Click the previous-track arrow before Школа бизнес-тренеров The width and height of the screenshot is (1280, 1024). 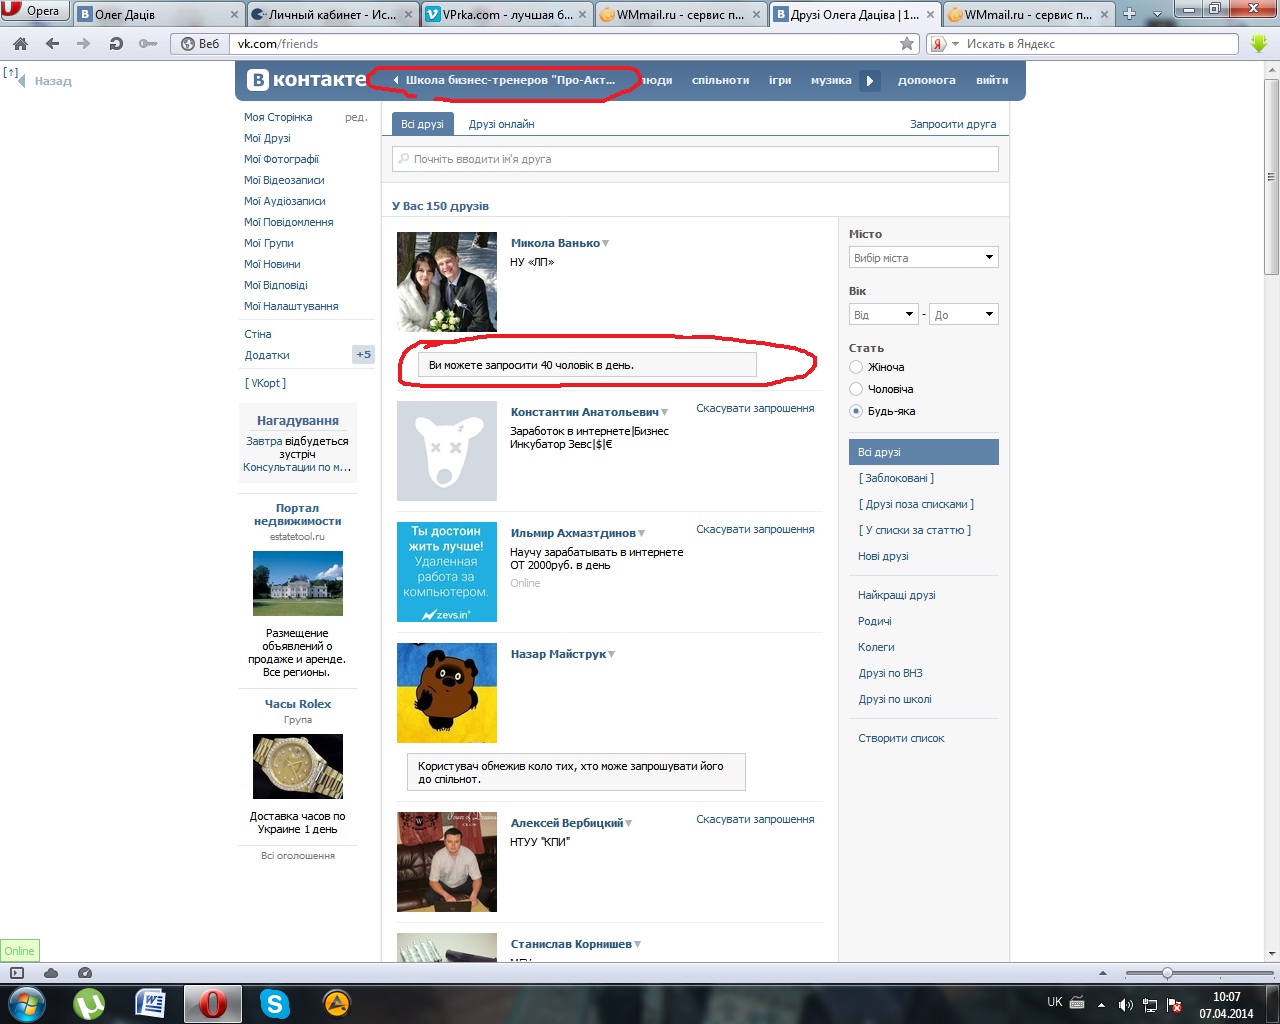click(396, 80)
